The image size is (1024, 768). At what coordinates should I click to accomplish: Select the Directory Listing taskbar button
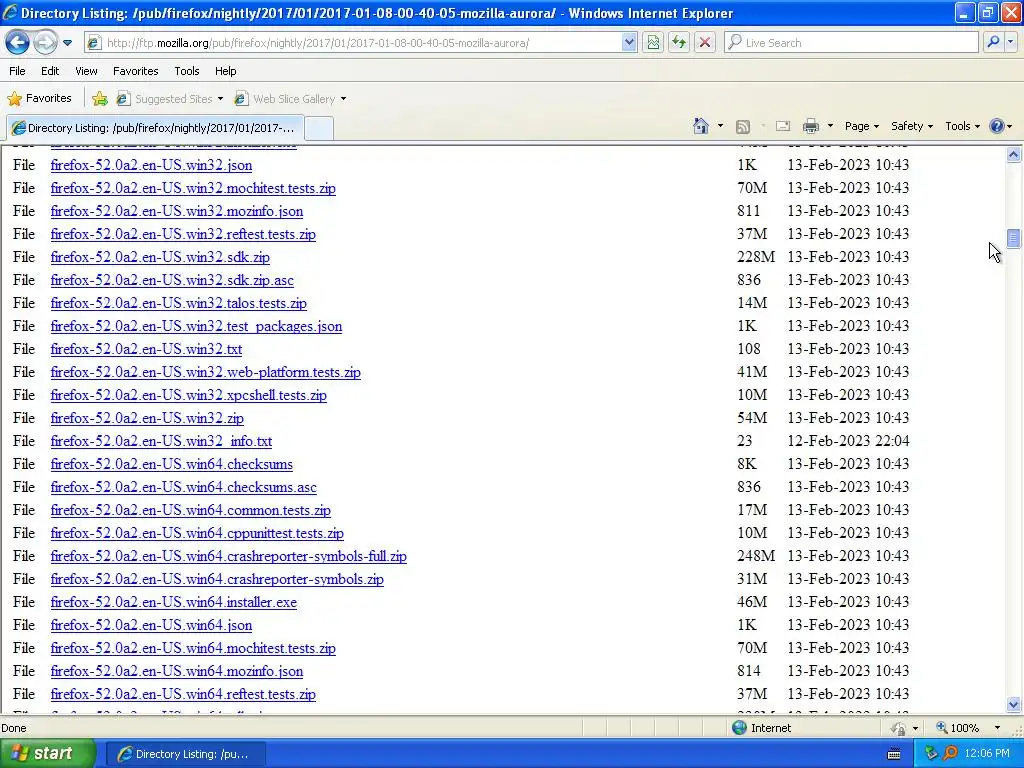pyautogui.click(x=185, y=754)
